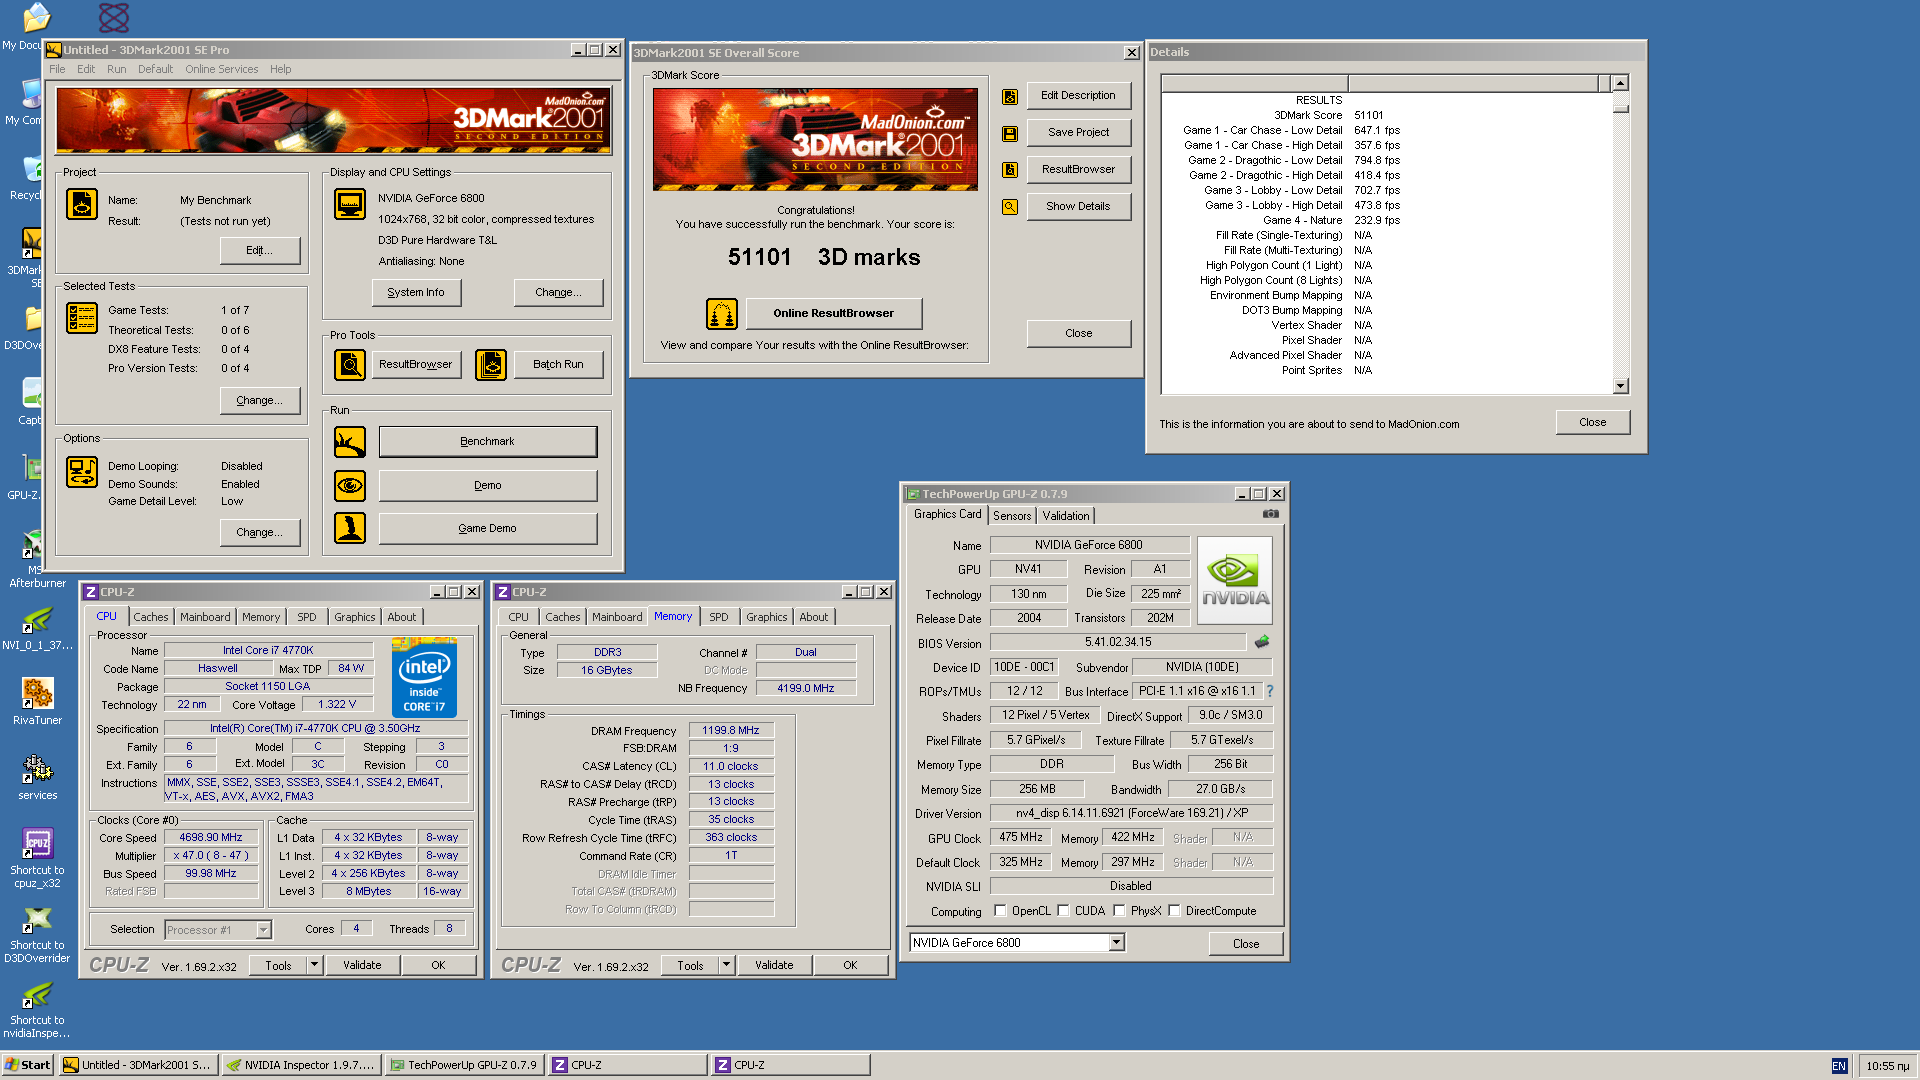
Task: Open the Online Services menu
Action: 221,69
